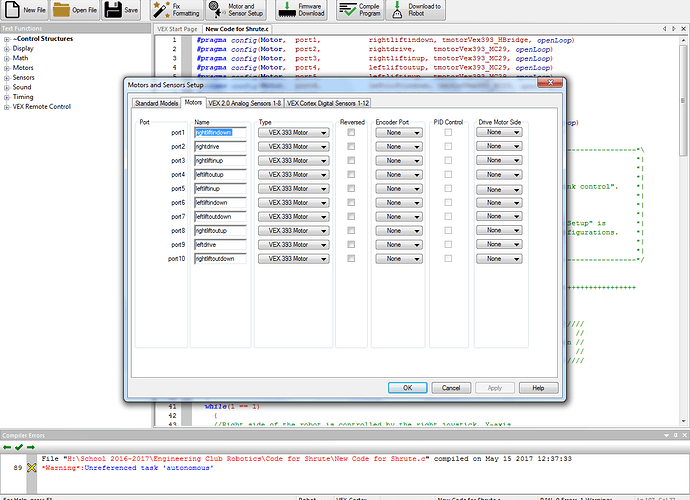Click the port9 name field leftdrive
Viewport: 690px width, 500px height.
(x=220, y=245)
